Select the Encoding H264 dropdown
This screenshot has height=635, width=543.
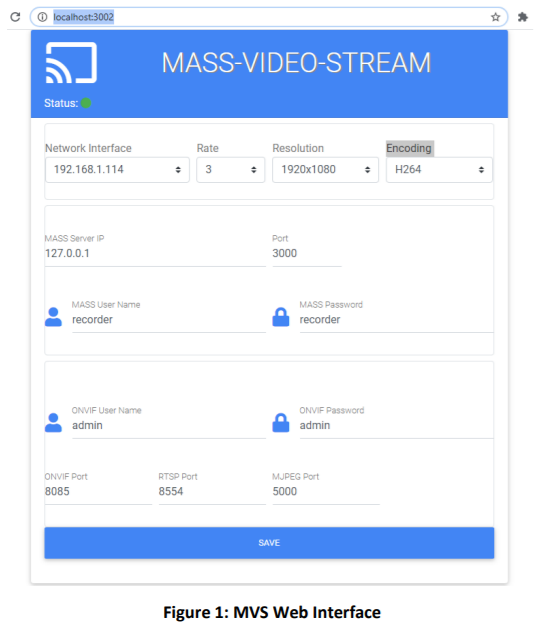pyautogui.click(x=439, y=170)
